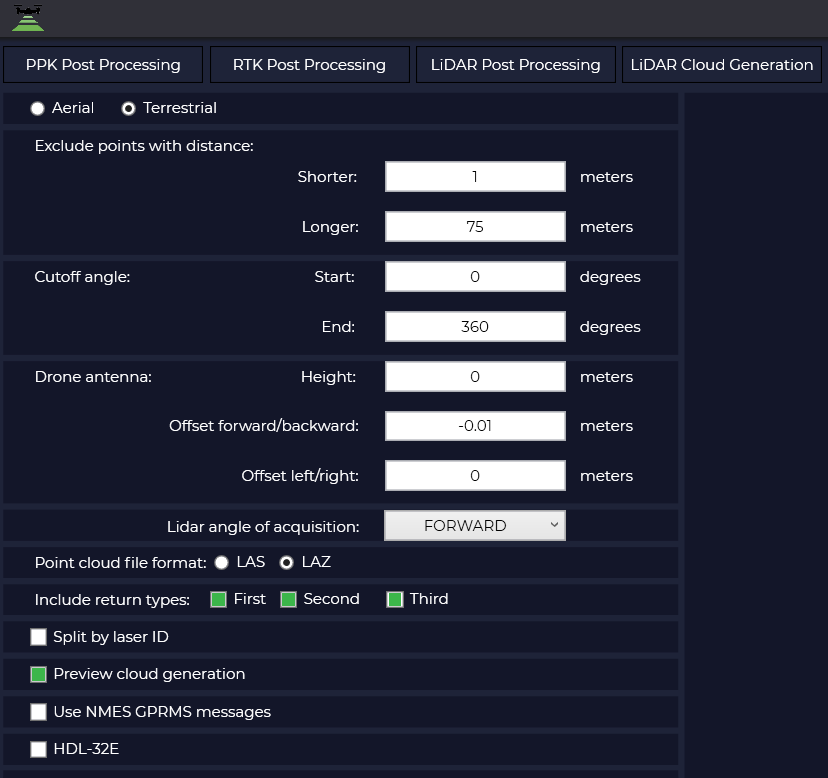
Task: Choose LAS point cloud format
Action: 222,563
